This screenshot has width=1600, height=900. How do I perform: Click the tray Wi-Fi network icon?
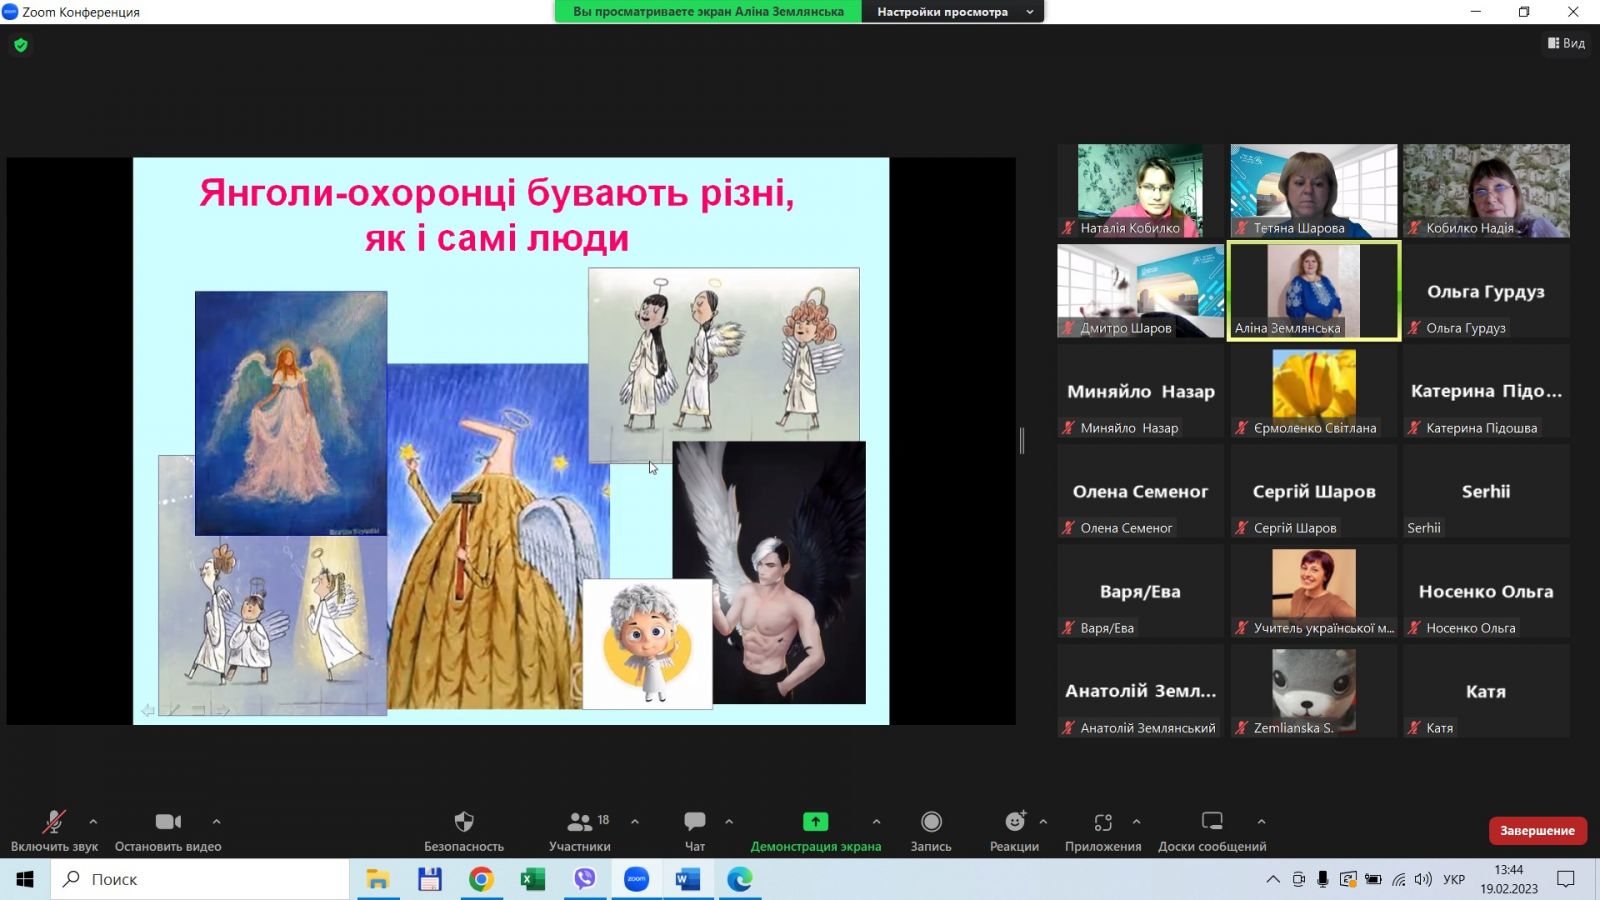[1398, 879]
